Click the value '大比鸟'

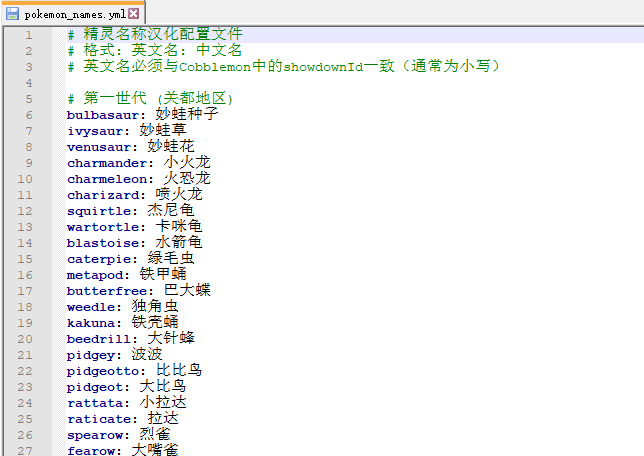point(163,387)
